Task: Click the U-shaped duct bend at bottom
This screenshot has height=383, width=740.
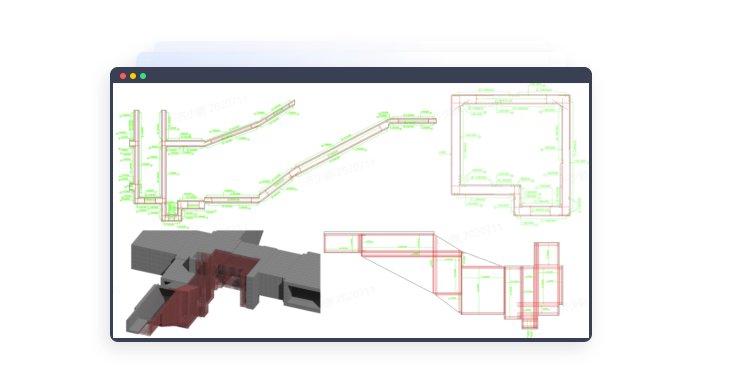Action: [x=171, y=212]
